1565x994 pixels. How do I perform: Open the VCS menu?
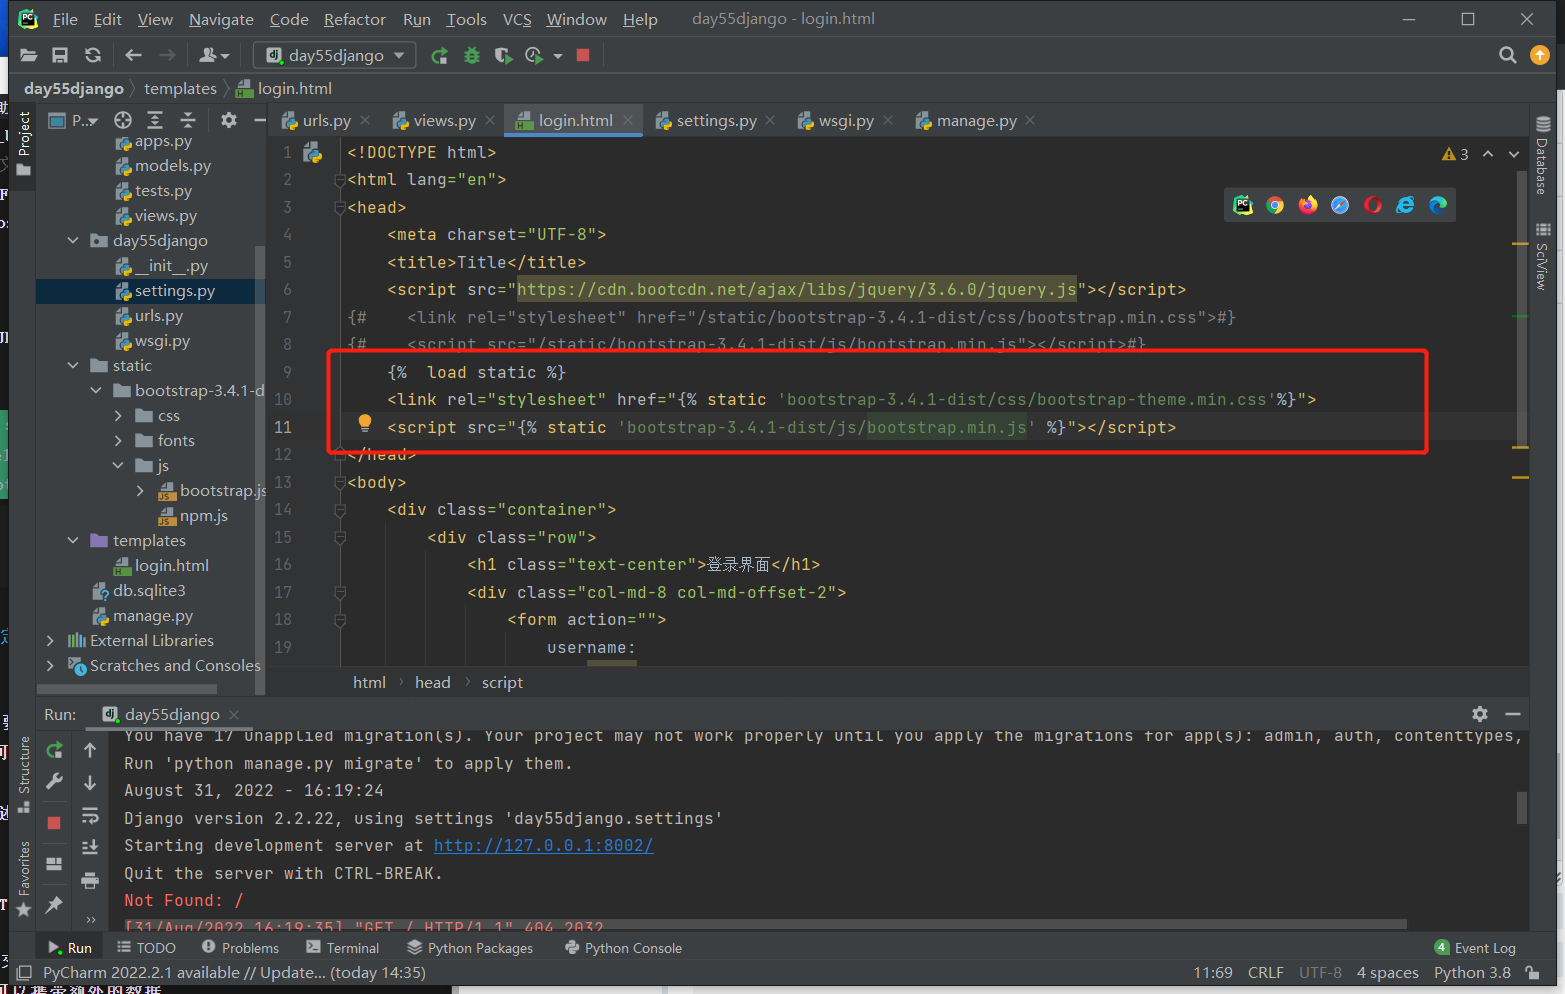517,19
